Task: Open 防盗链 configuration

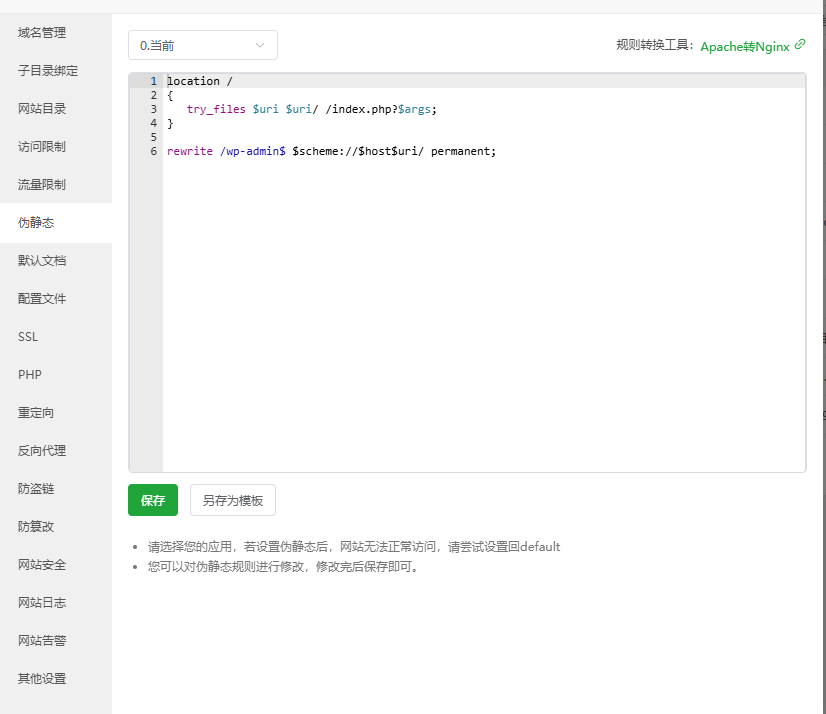Action: [36, 489]
